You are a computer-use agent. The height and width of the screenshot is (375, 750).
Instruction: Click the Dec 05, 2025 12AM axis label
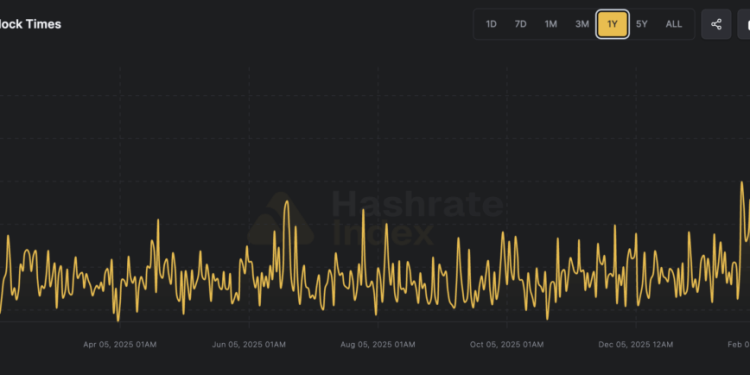[636, 344]
